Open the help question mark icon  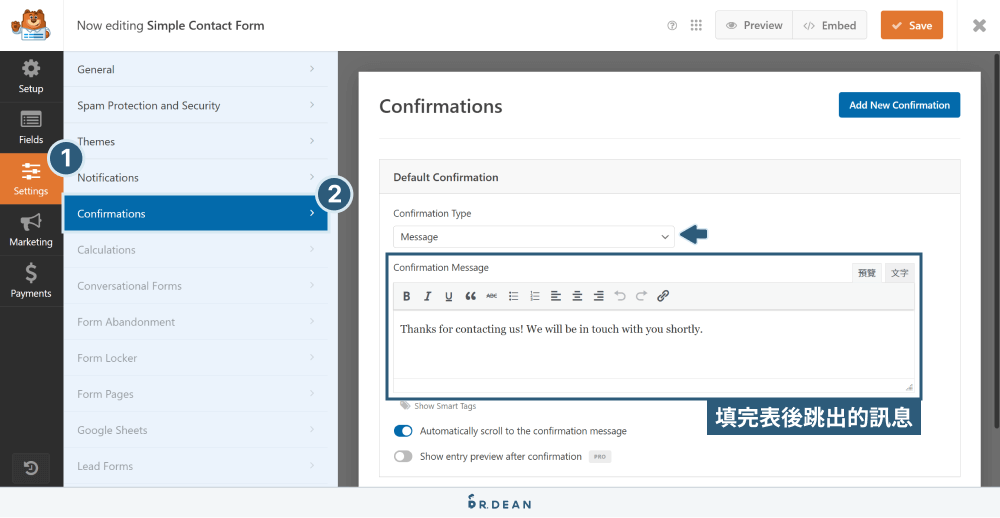672,26
